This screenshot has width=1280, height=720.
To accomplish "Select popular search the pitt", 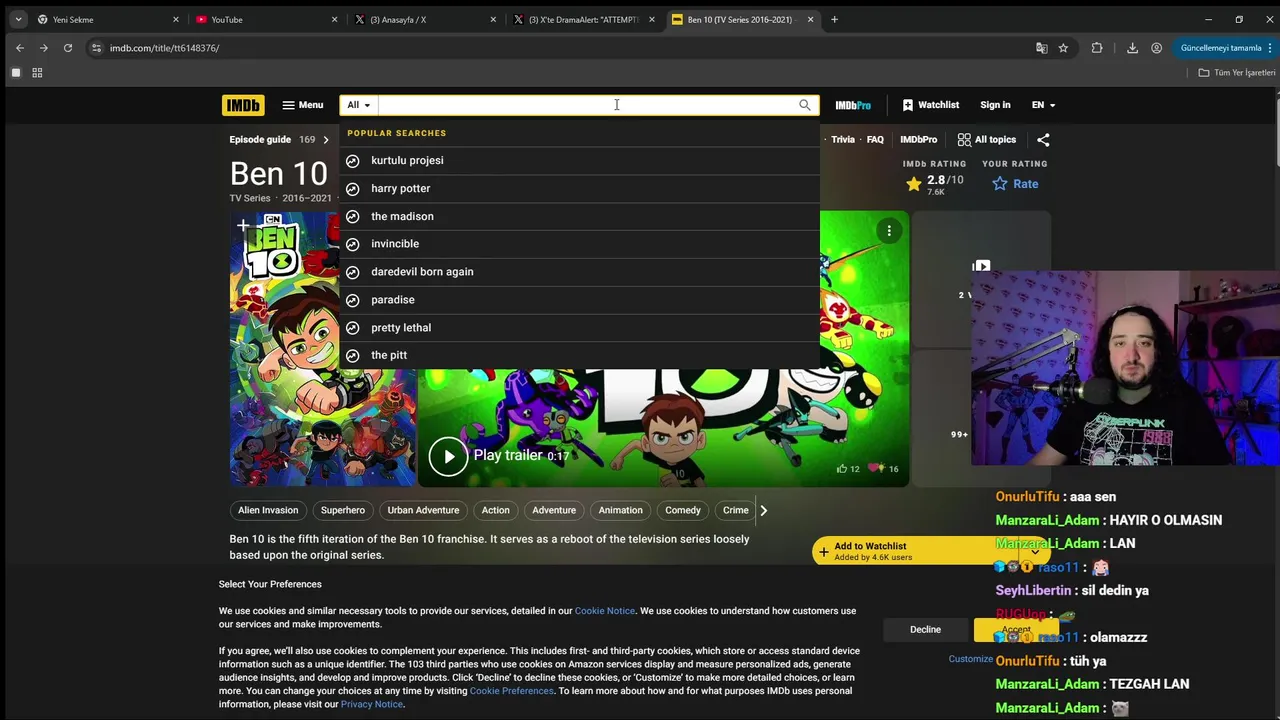I will point(579,355).
